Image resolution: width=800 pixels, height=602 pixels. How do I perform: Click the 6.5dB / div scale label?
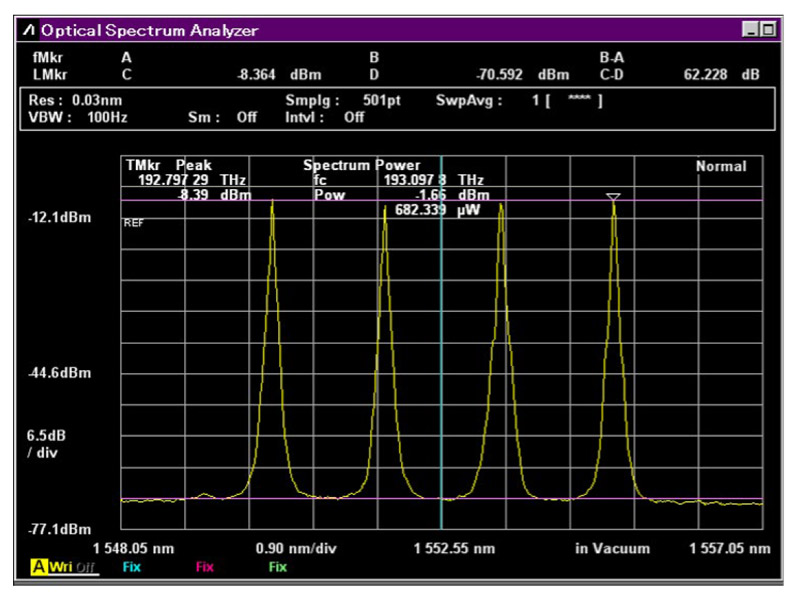[x=46, y=444]
